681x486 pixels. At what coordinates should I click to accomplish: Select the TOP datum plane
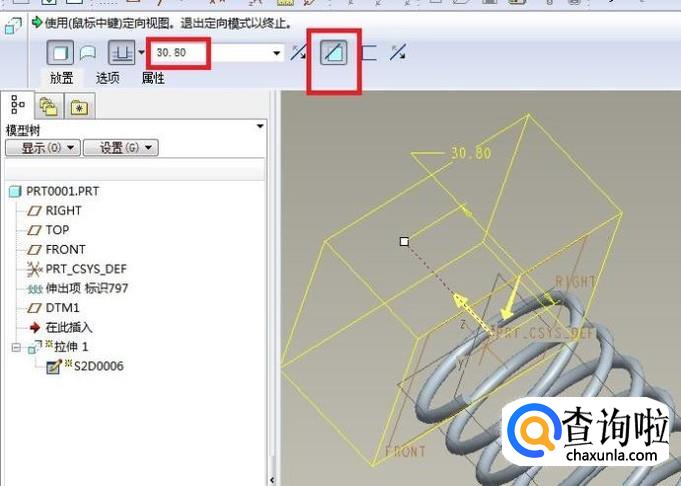[x=57, y=230]
